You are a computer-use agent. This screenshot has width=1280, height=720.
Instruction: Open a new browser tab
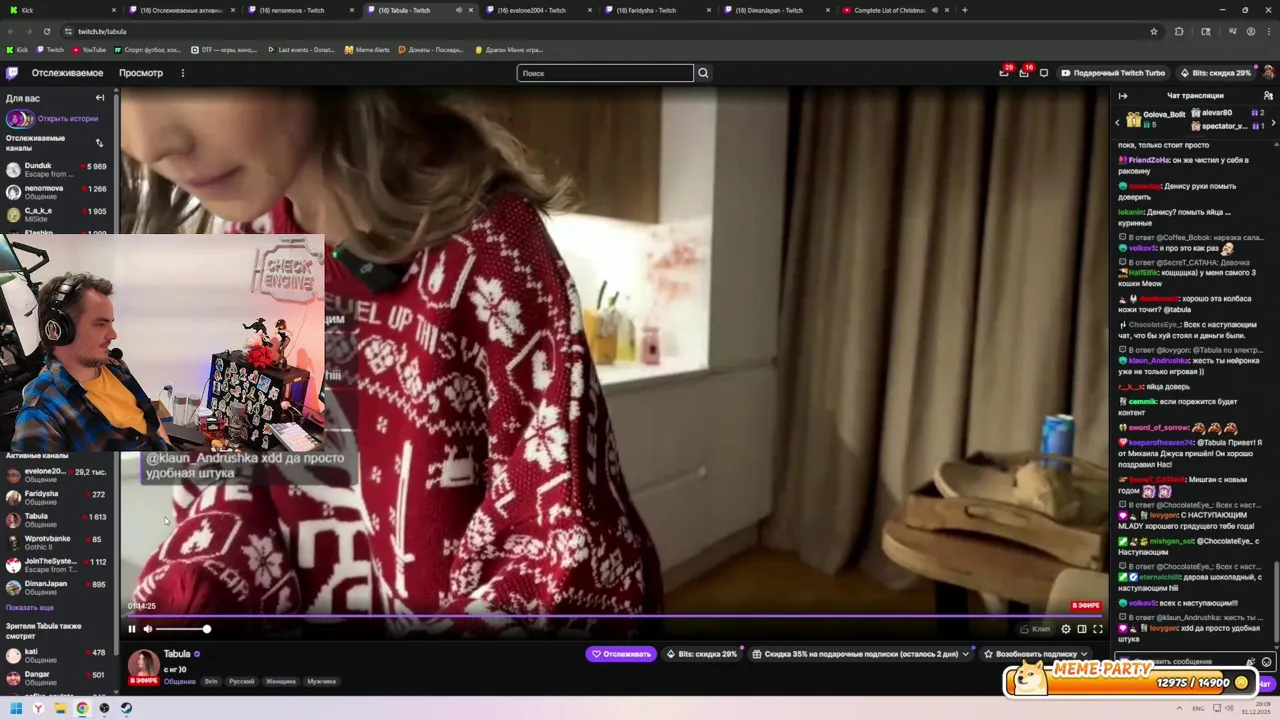tap(965, 10)
